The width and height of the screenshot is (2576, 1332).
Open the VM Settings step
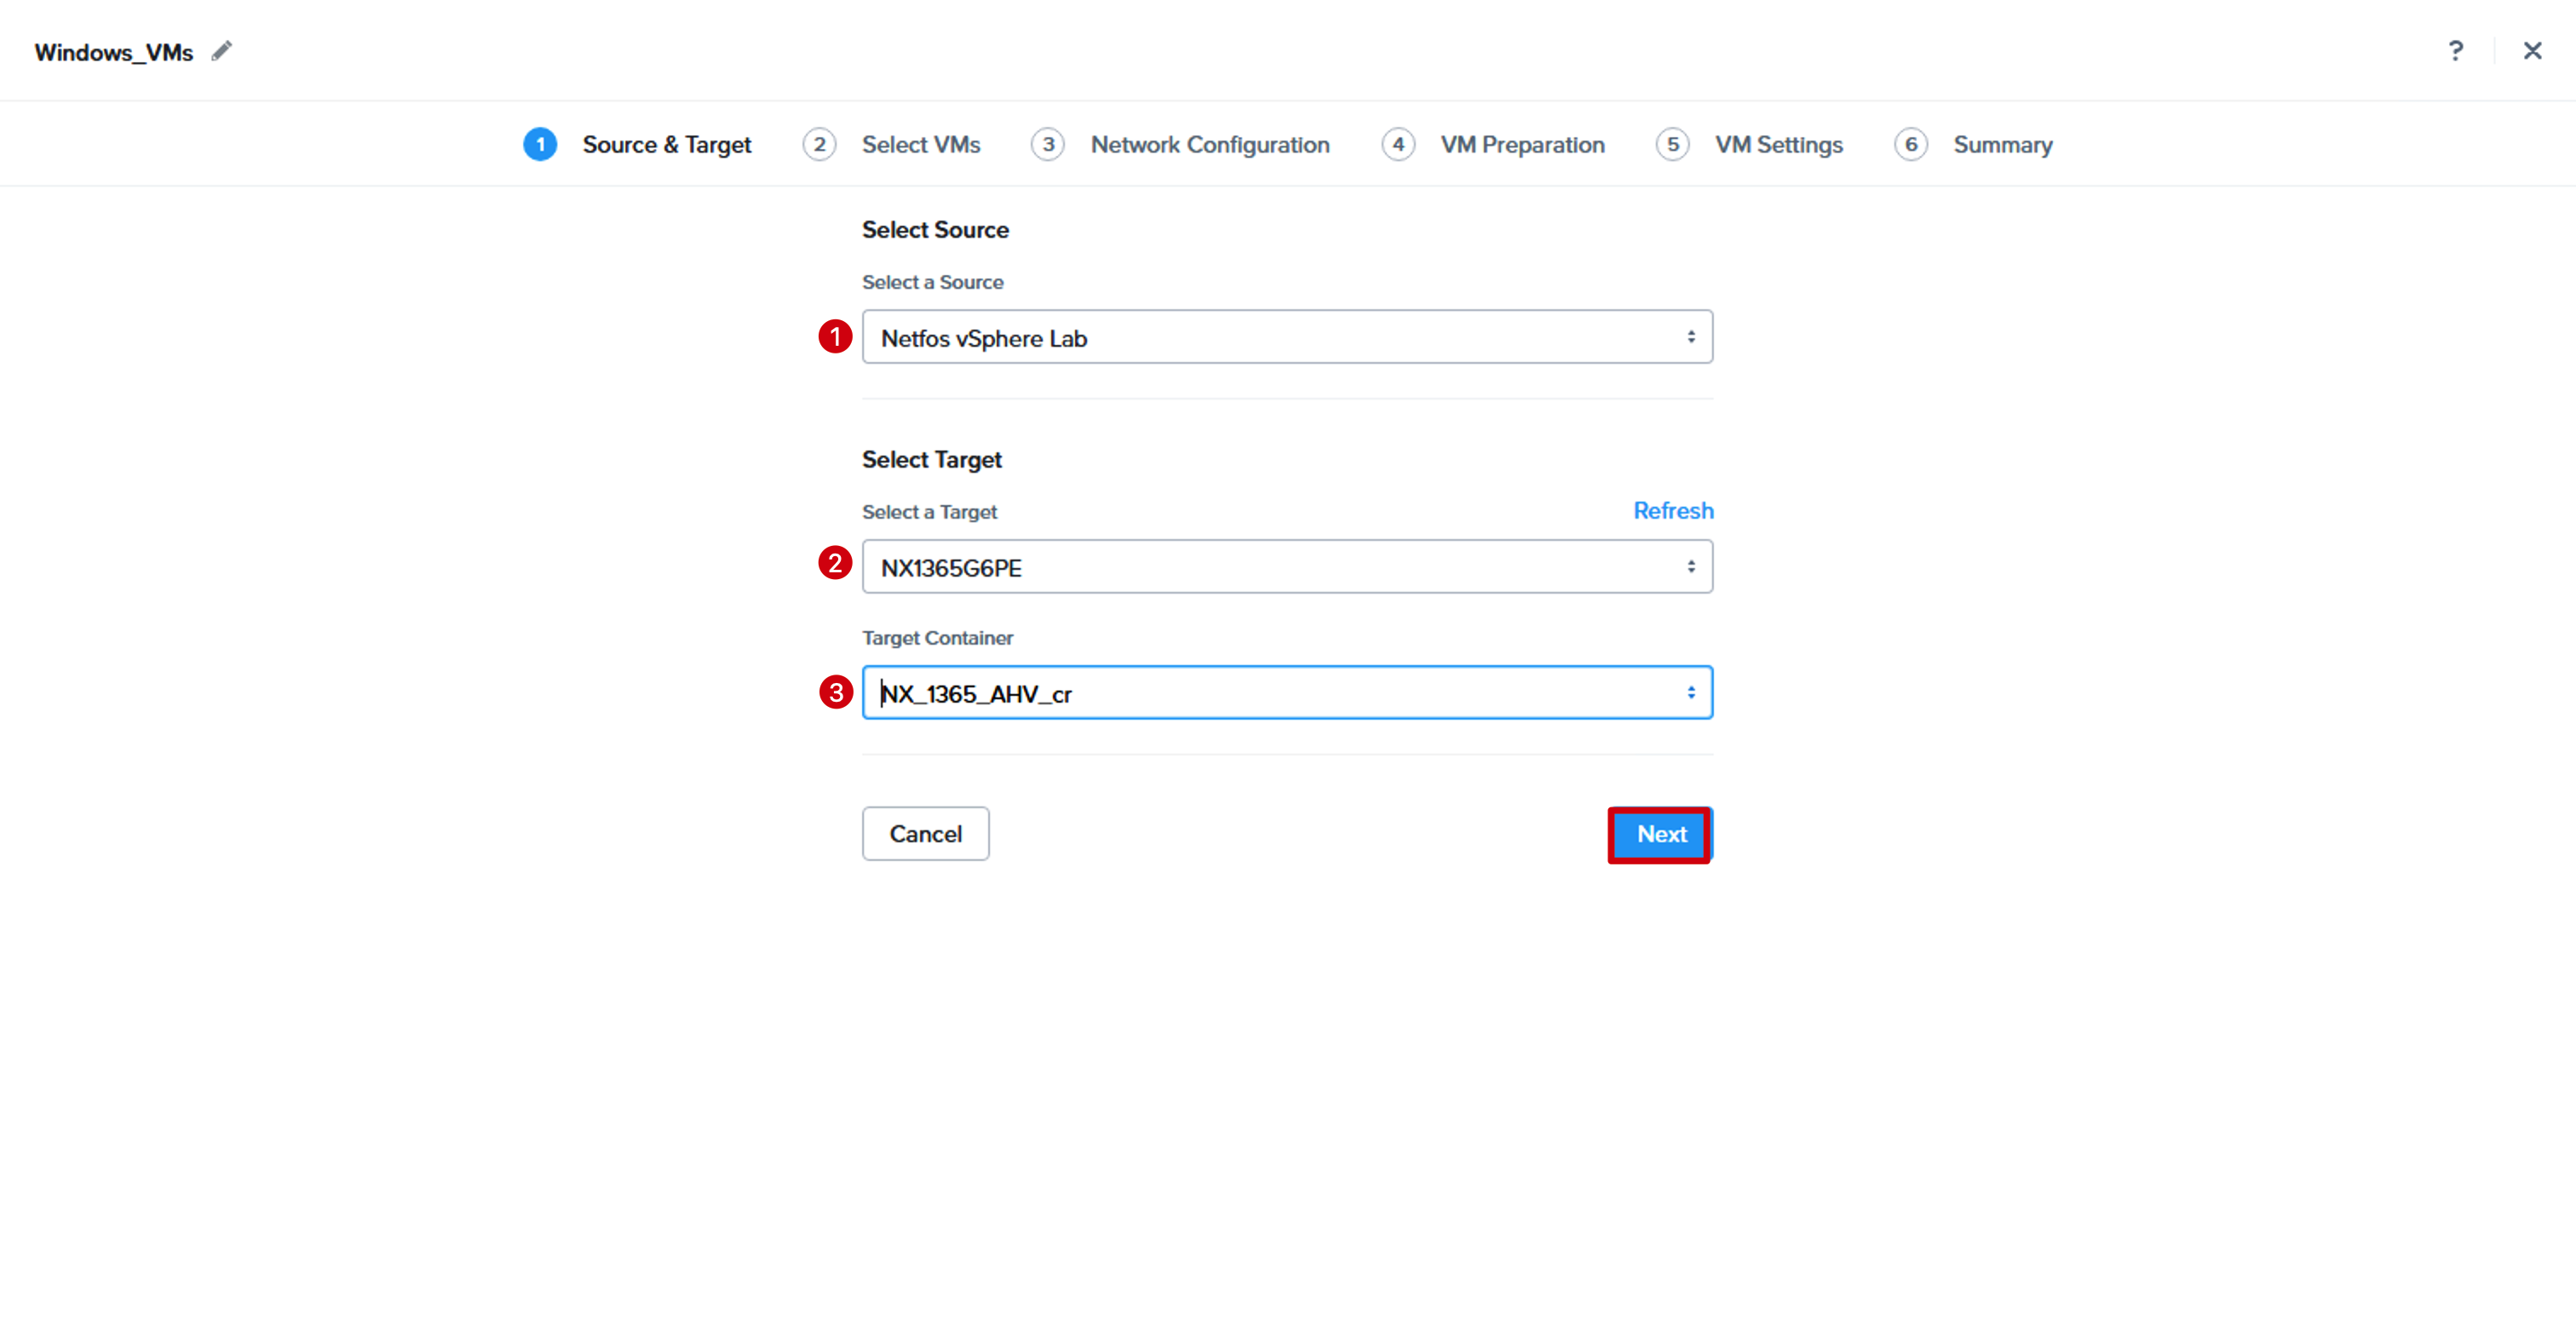[1779, 145]
